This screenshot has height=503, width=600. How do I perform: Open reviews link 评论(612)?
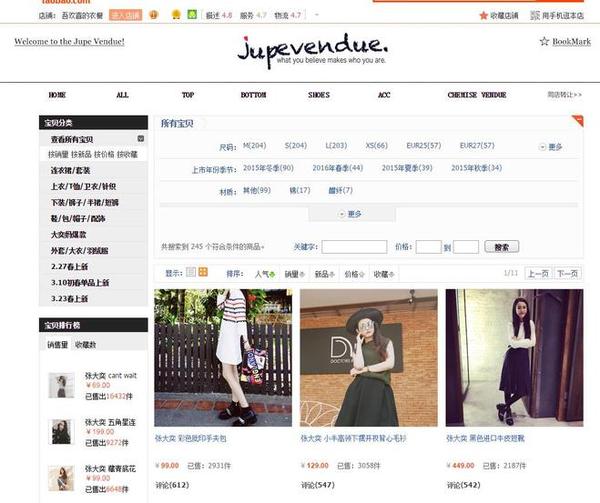[172, 485]
